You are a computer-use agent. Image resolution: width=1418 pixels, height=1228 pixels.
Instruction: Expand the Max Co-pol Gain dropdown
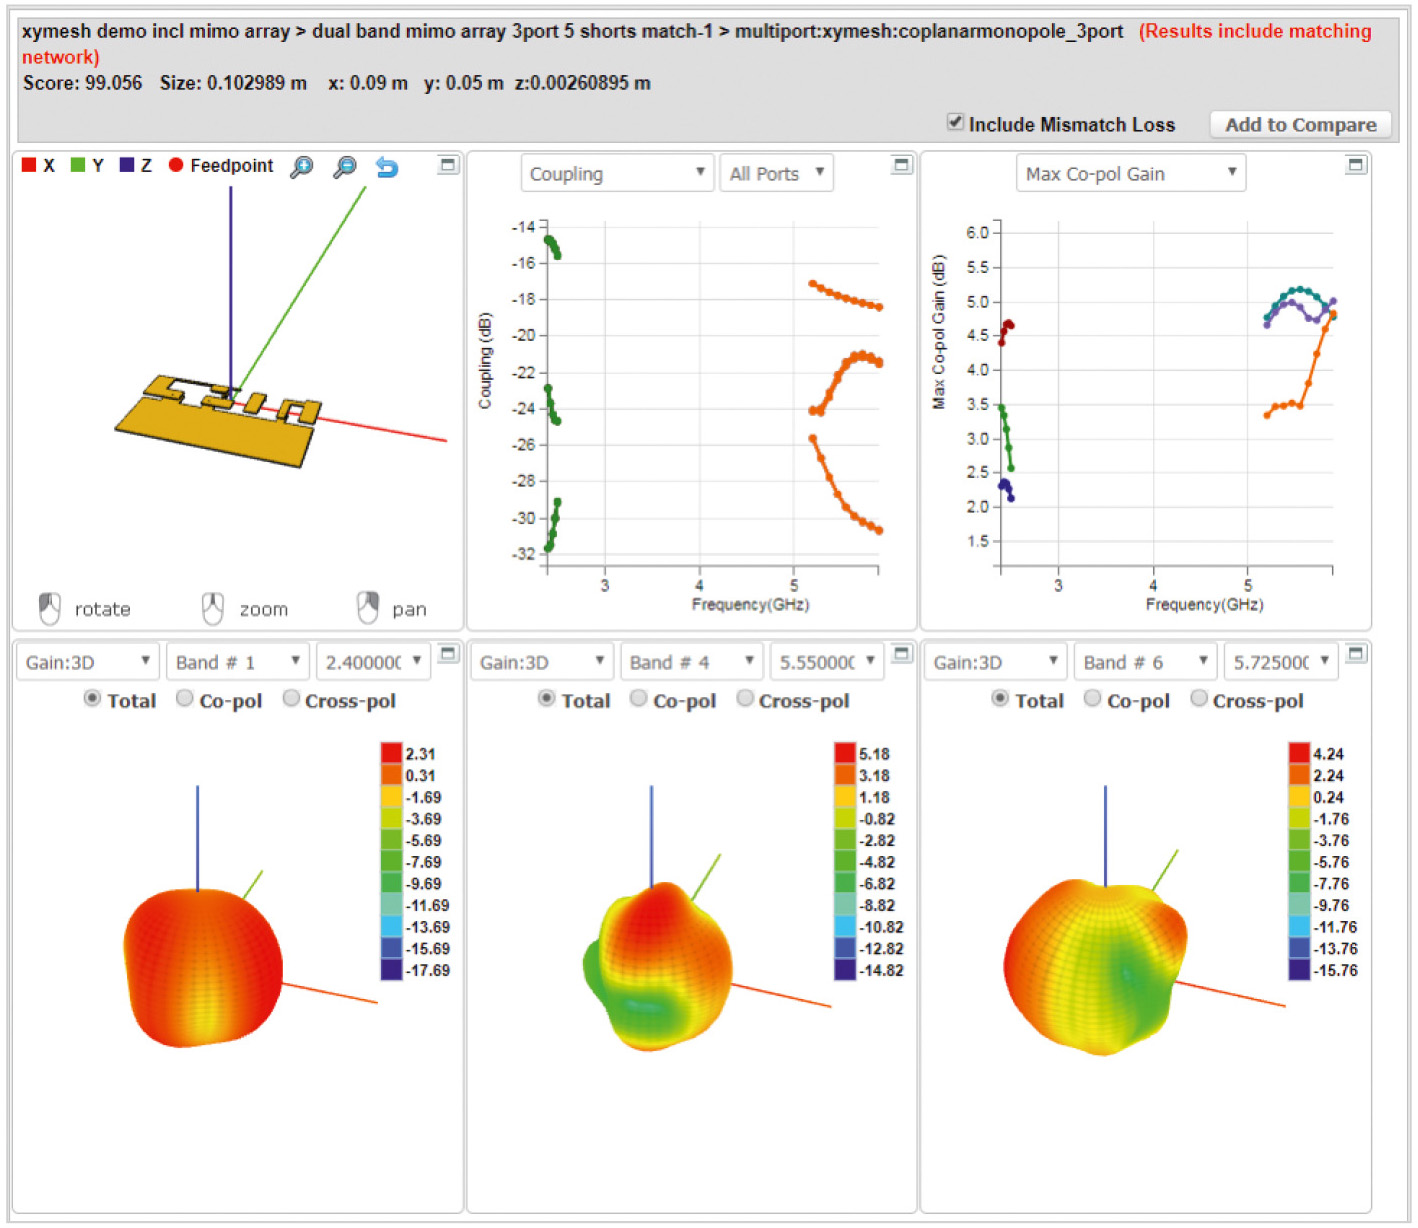tap(1130, 174)
